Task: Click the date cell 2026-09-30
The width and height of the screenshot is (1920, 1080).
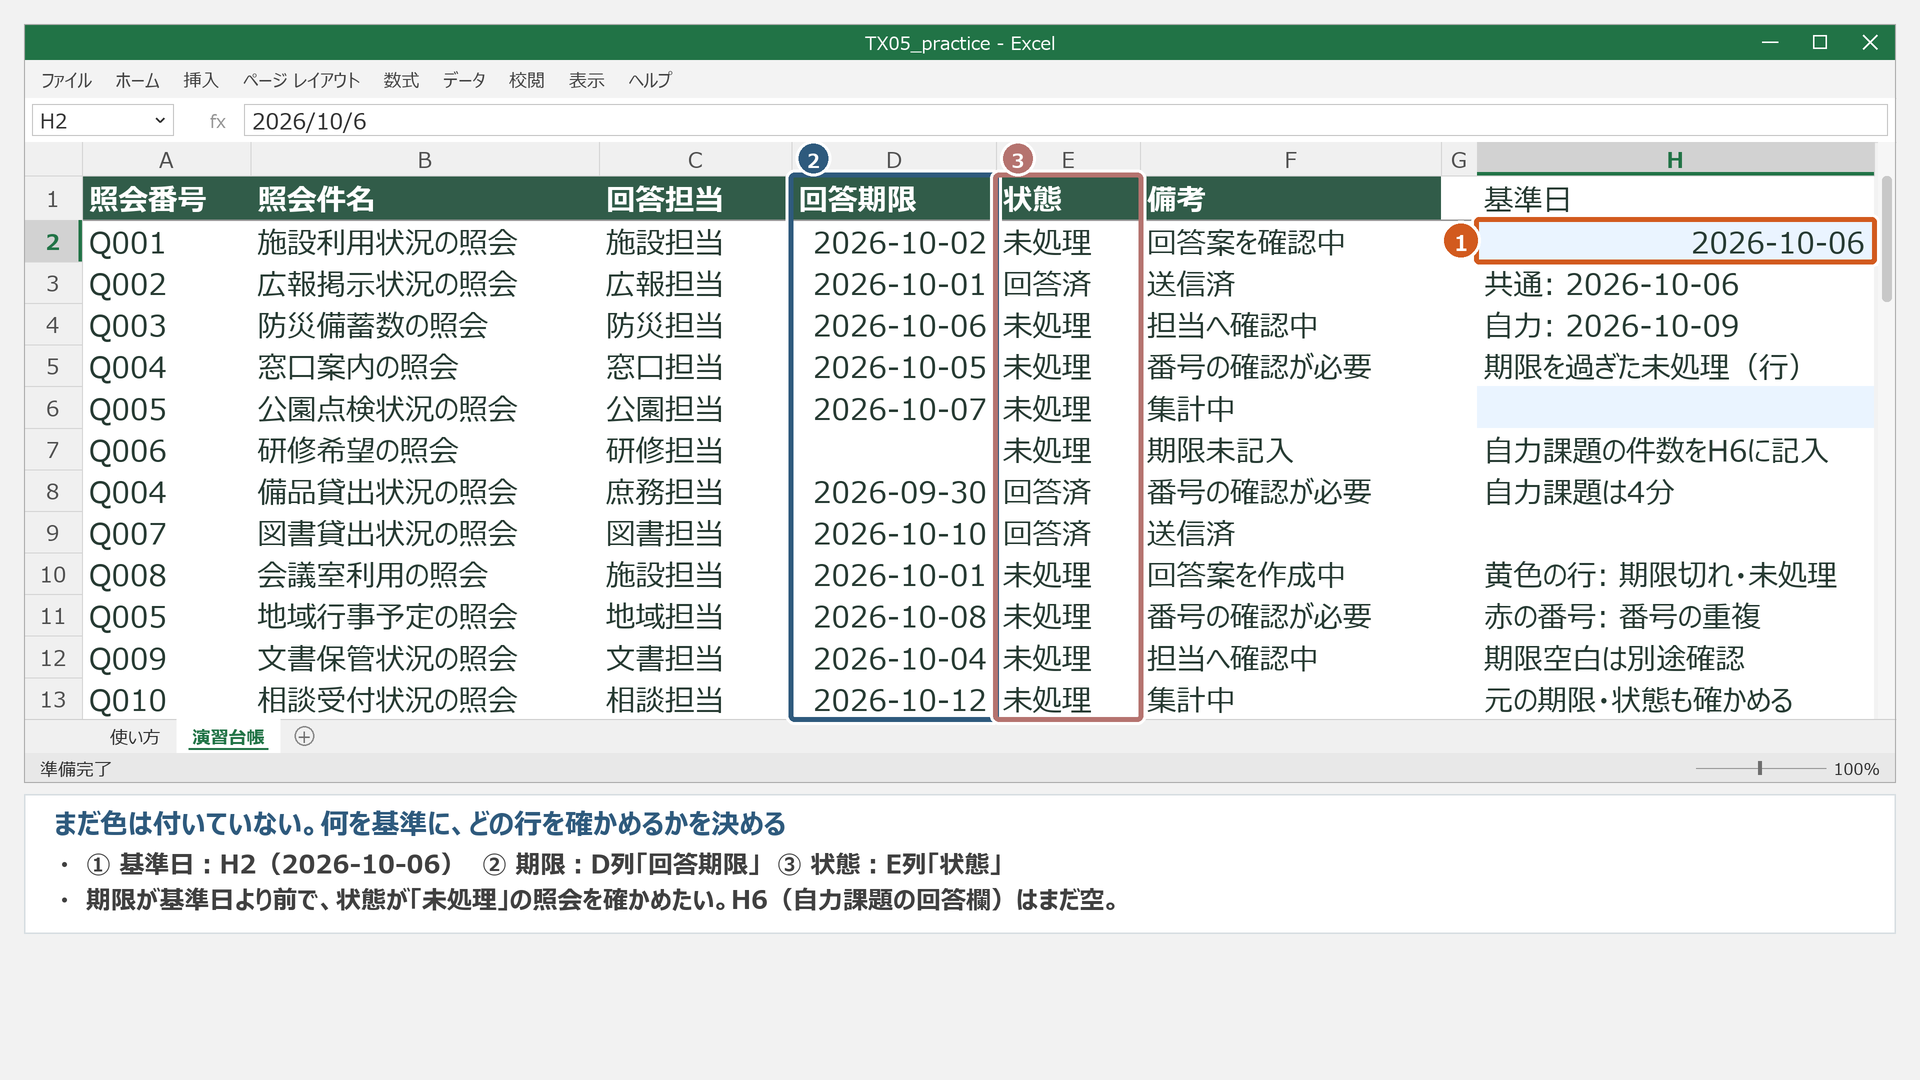Action: 892,492
